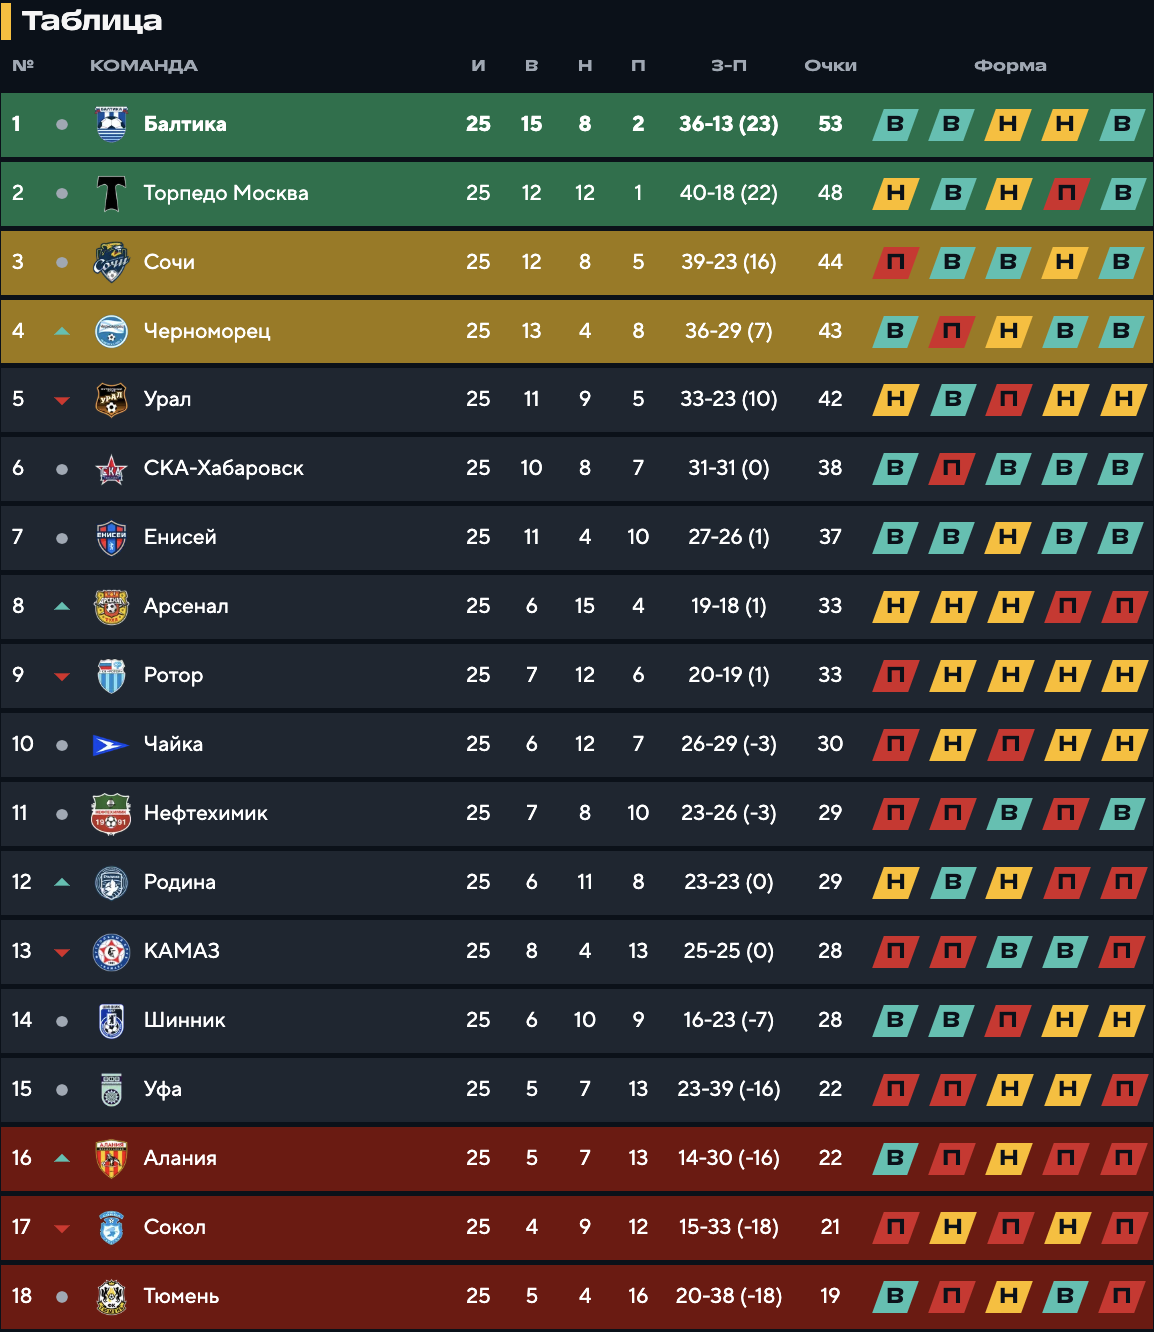Viewport: 1154px width, 1332px height.
Task: Click Балтика's last green В form badge
Action: [x=1122, y=124]
